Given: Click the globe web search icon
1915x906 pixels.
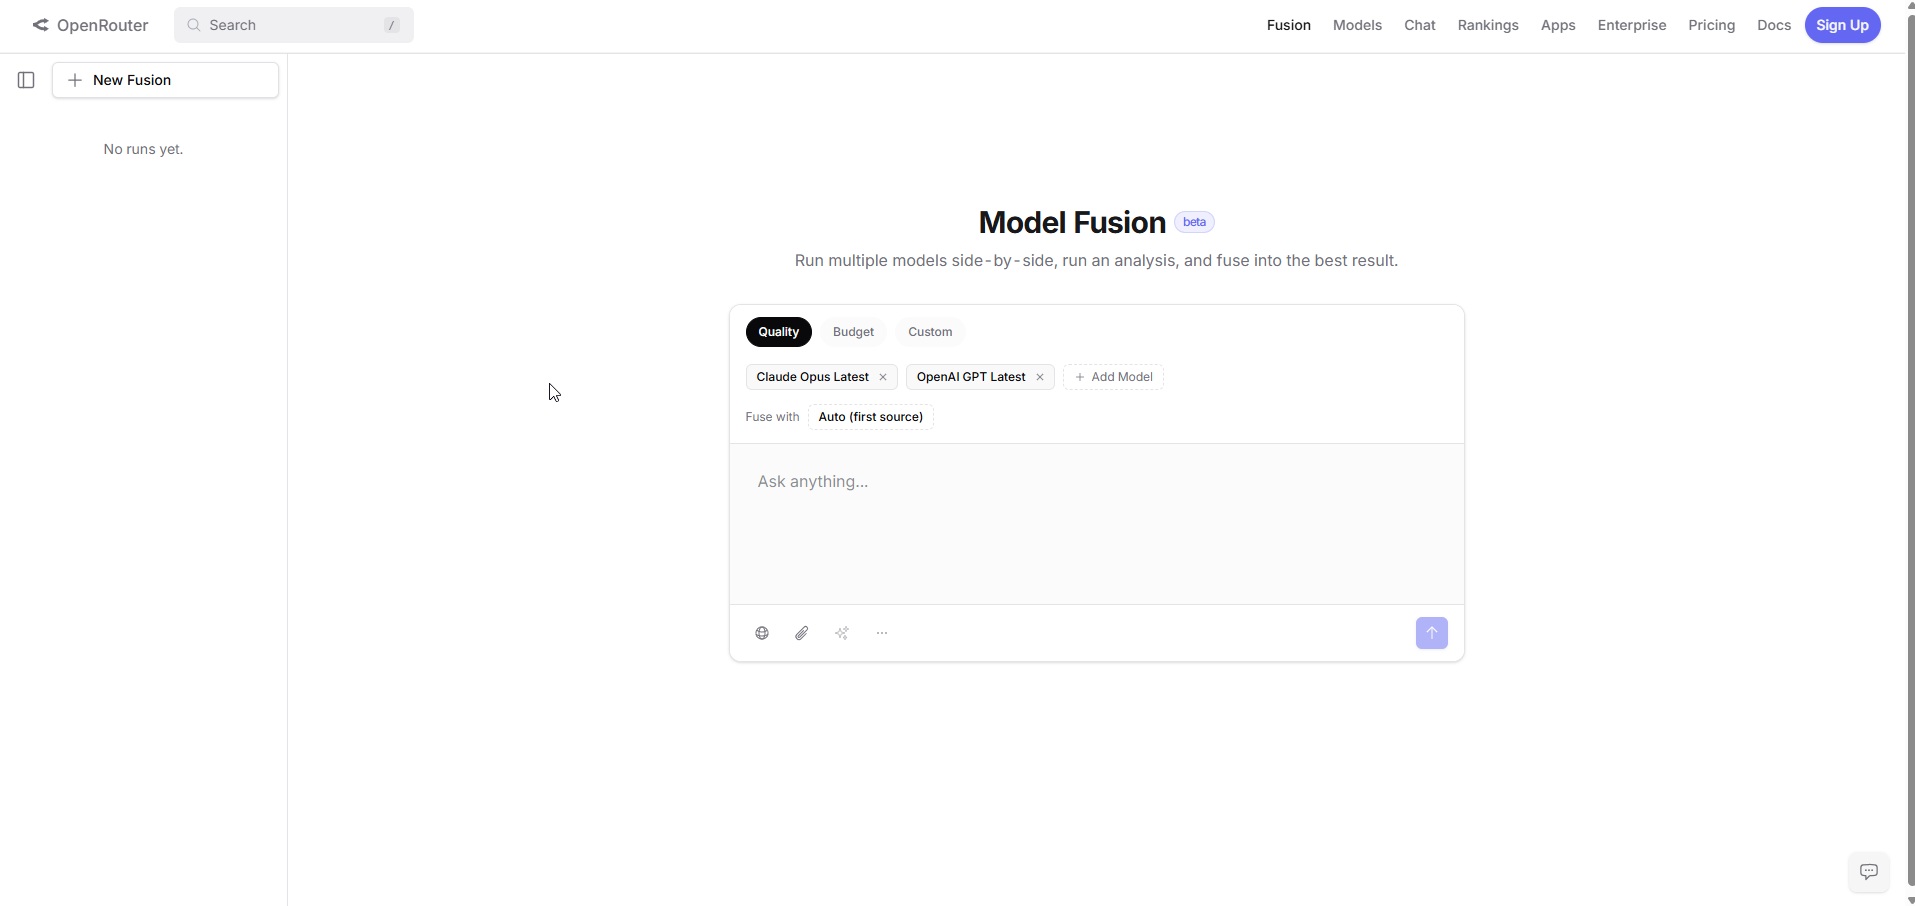Looking at the screenshot, I should [762, 633].
